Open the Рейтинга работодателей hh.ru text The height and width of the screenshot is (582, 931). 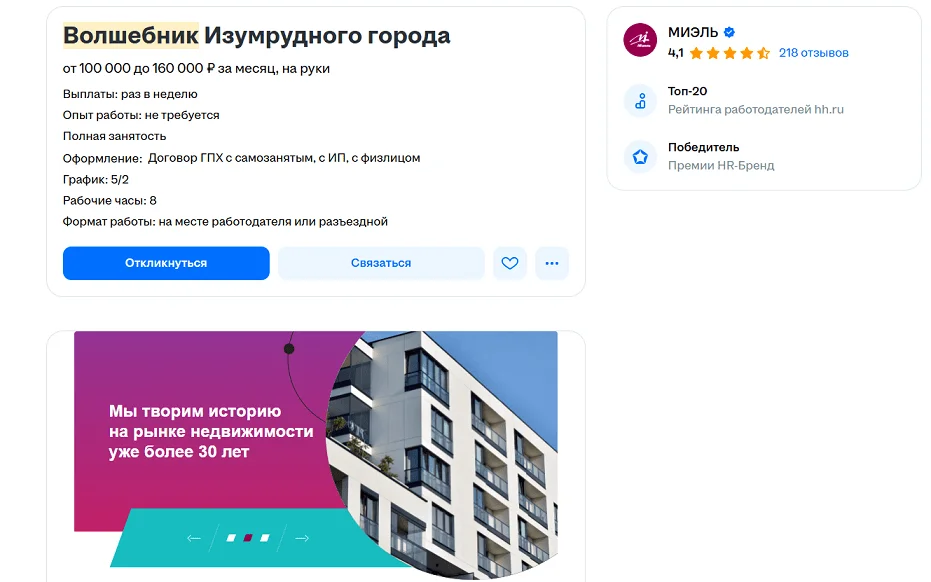[x=756, y=109]
